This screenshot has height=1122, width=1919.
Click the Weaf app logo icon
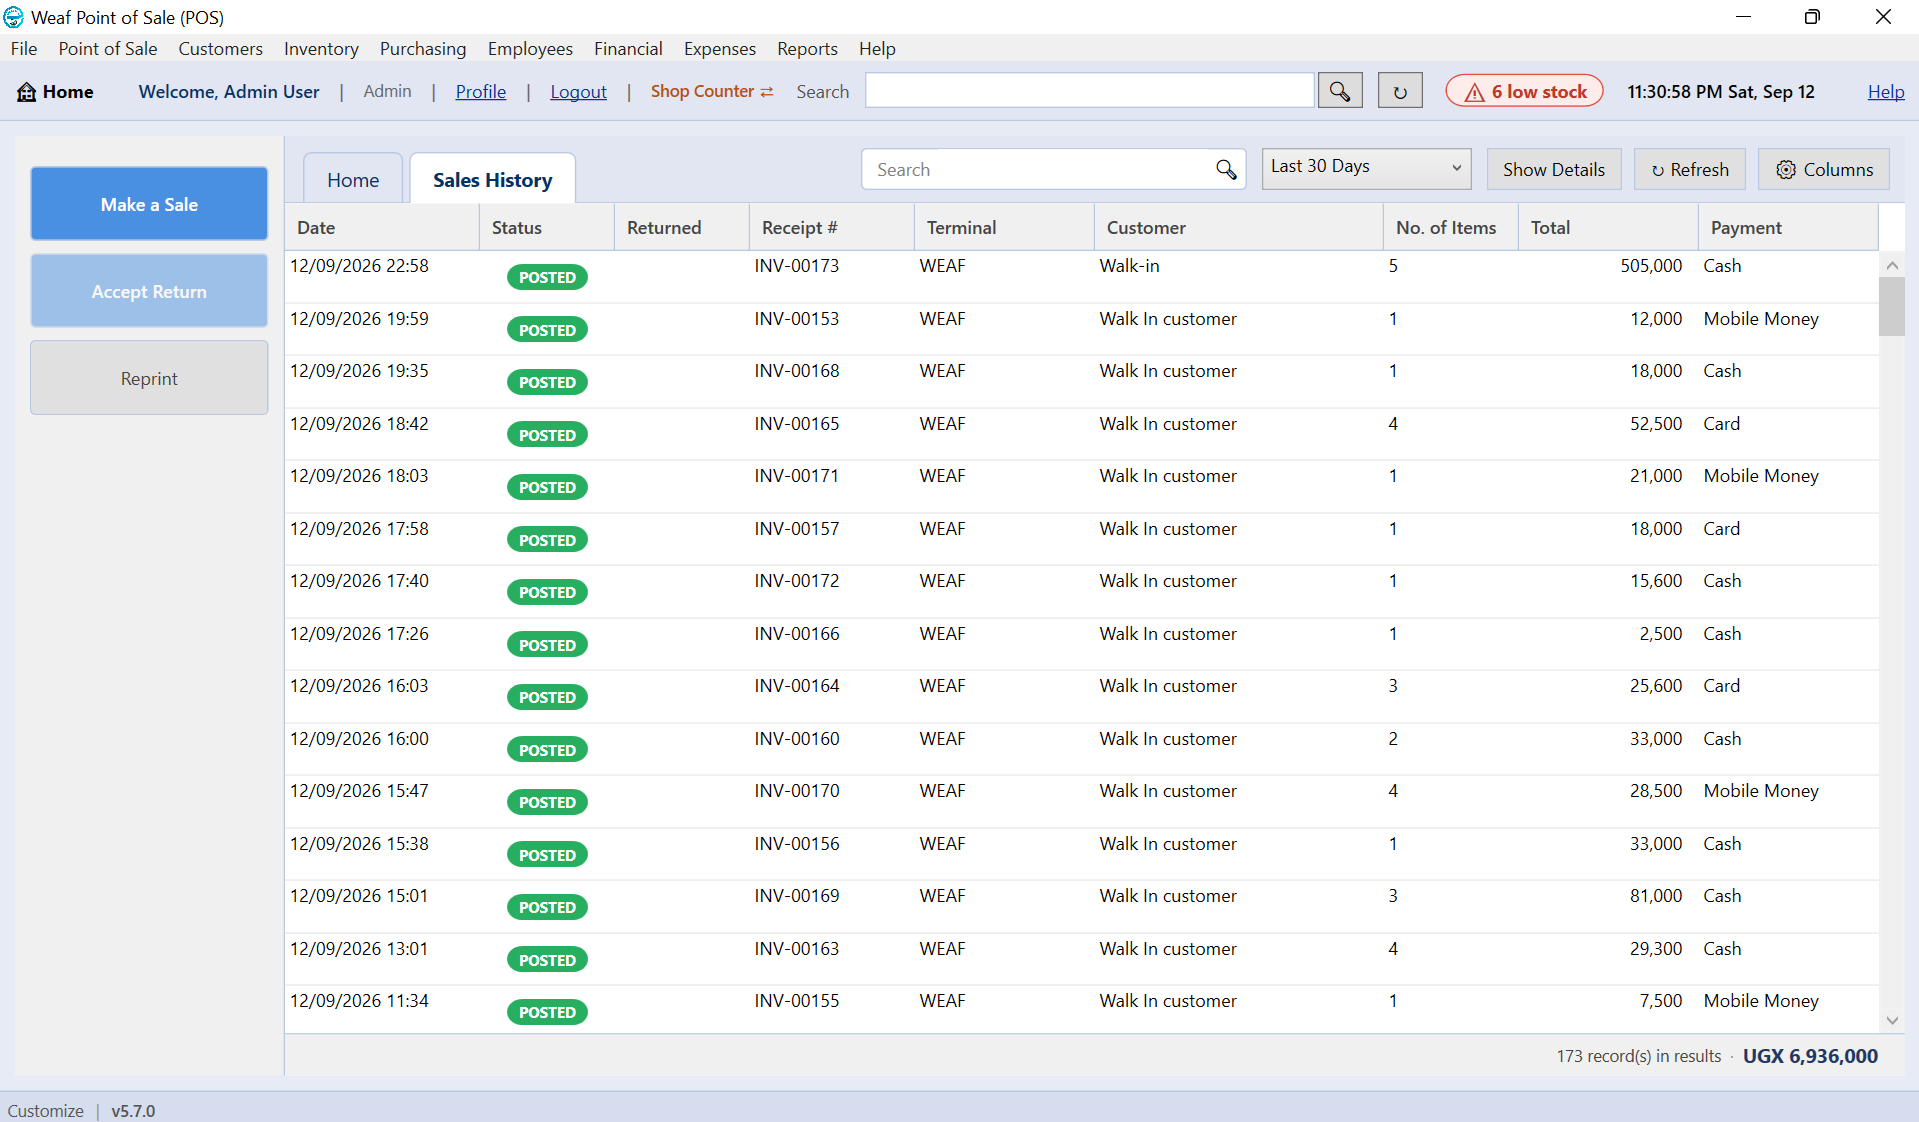(x=14, y=17)
